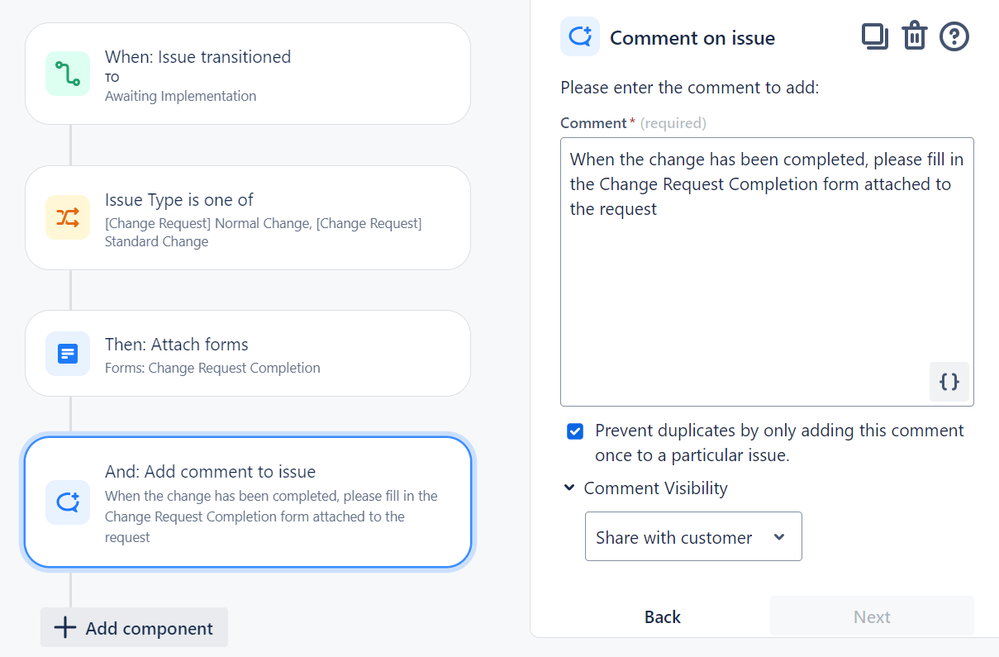Click the blue Attach forms action icon
This screenshot has width=999, height=657.
click(x=65, y=353)
